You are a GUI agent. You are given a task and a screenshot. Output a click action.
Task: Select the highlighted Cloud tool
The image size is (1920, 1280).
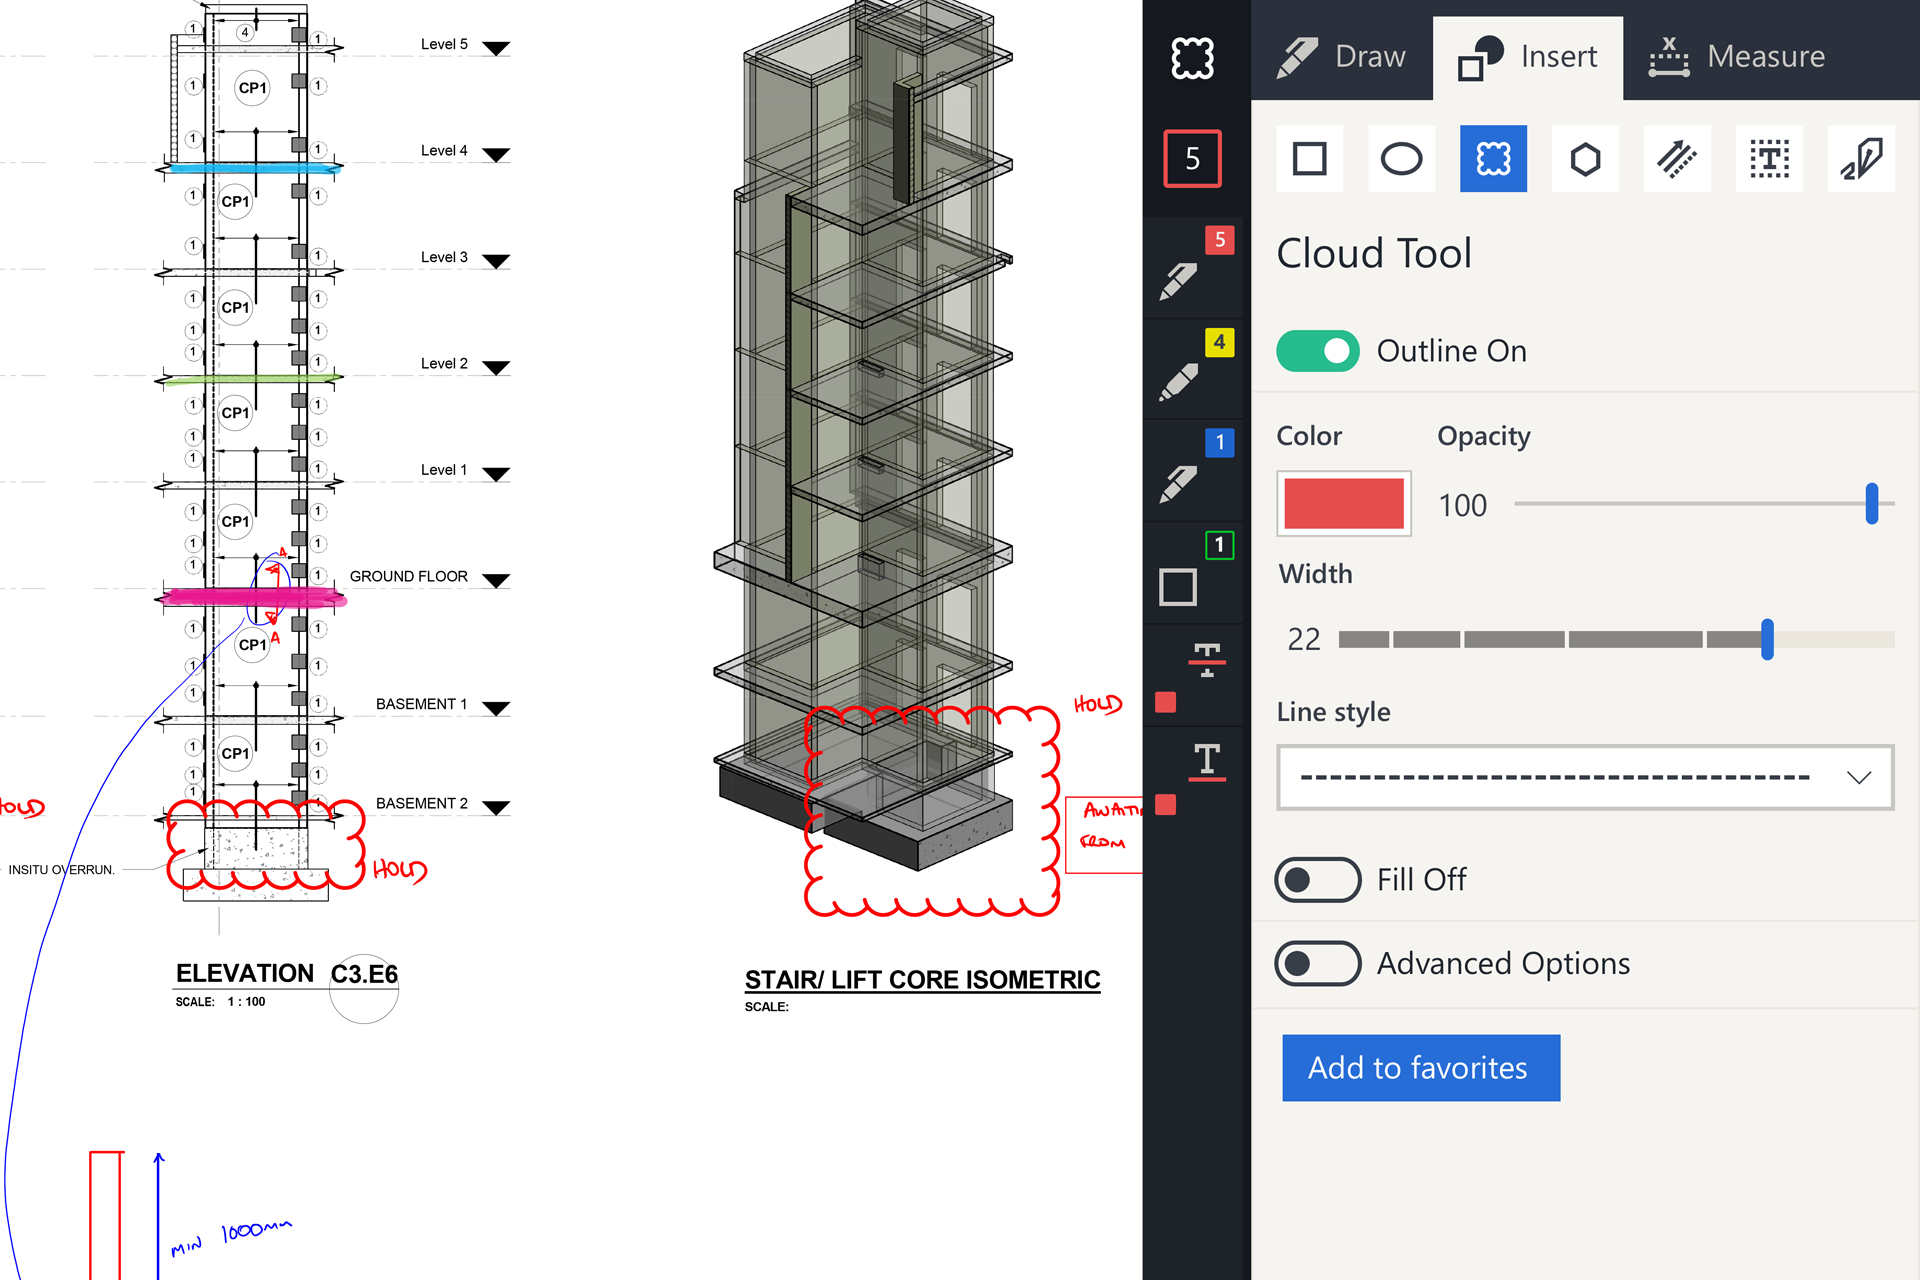click(x=1492, y=158)
